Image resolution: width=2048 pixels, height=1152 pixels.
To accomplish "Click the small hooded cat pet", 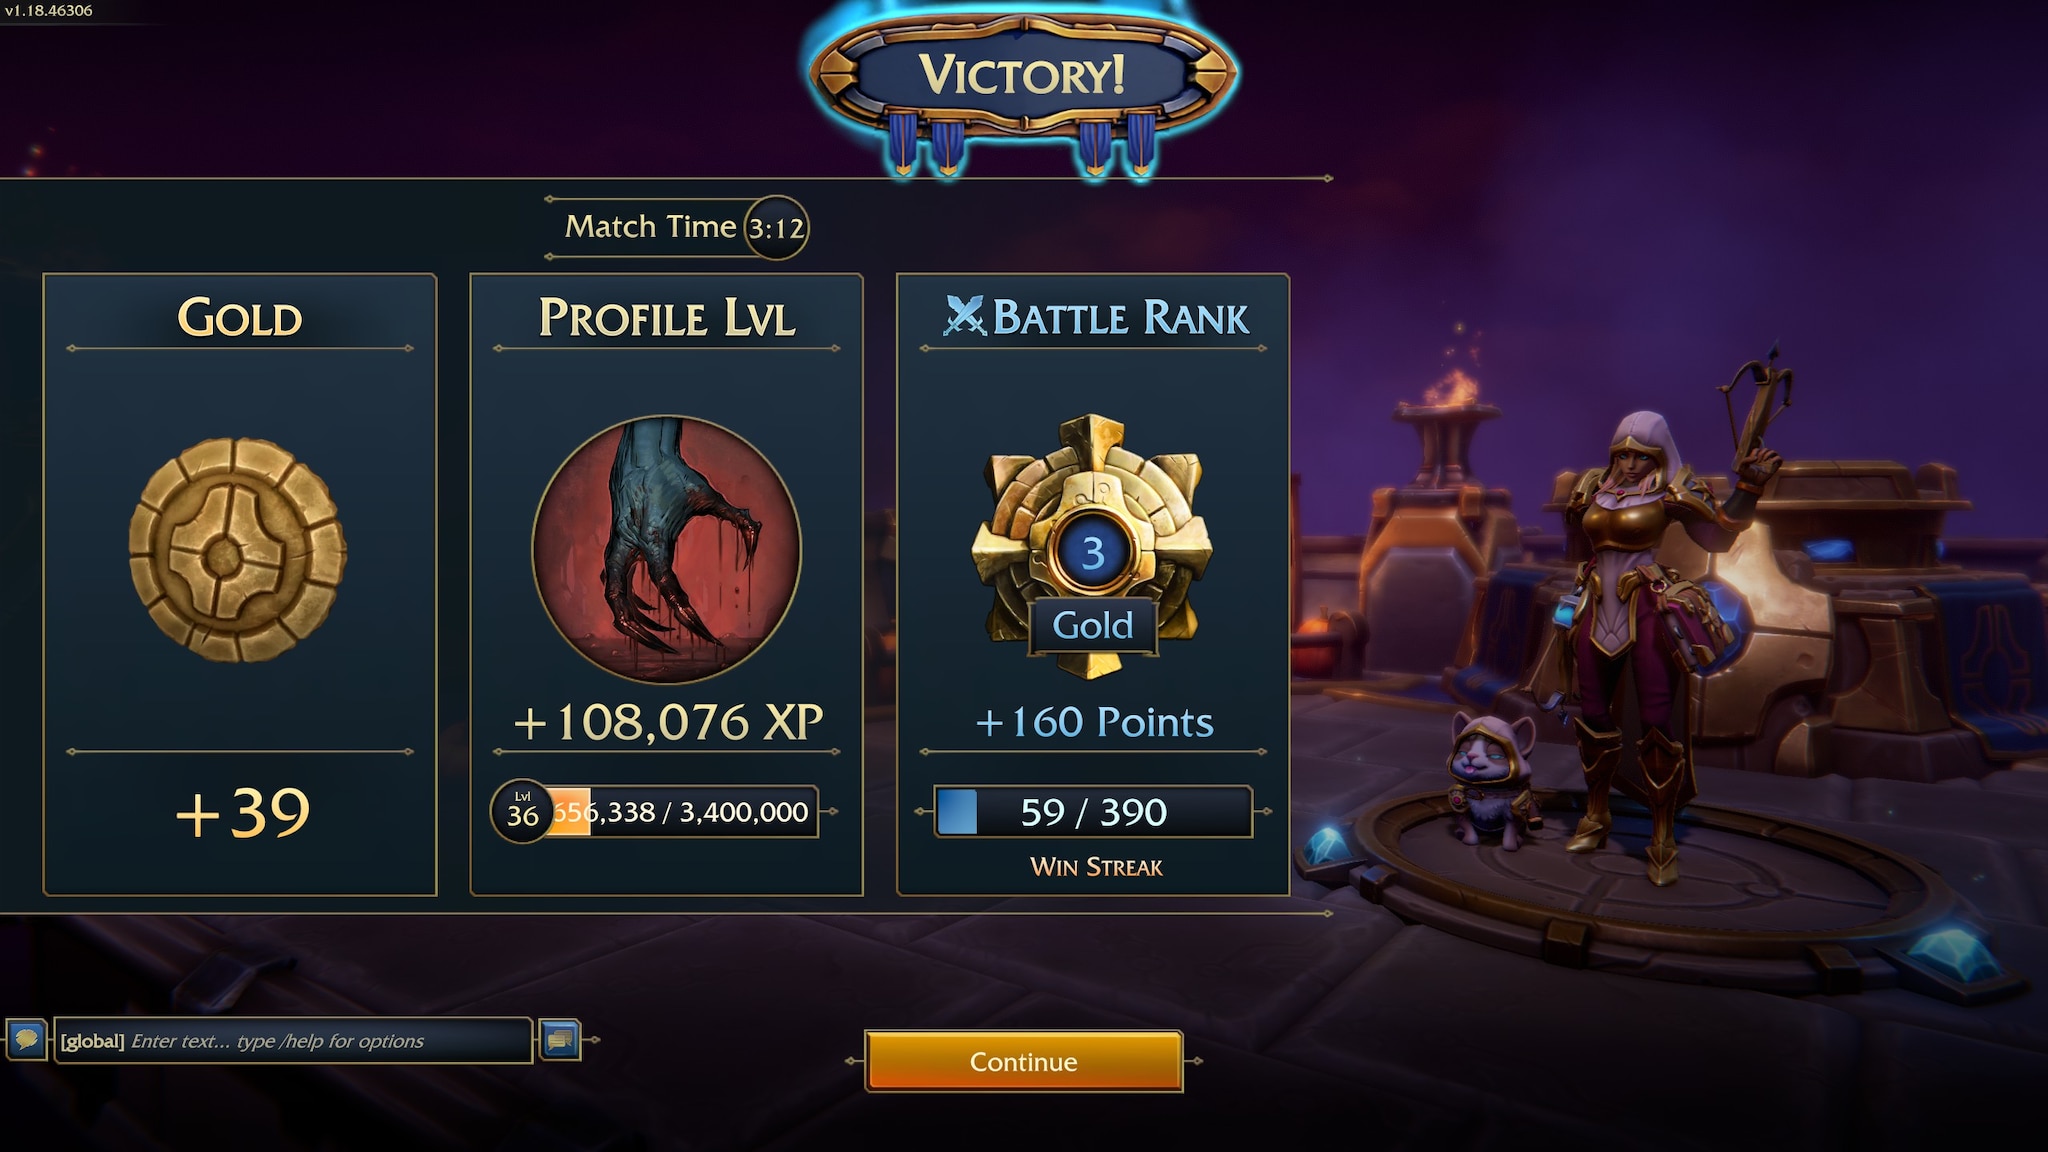I will (1490, 780).
